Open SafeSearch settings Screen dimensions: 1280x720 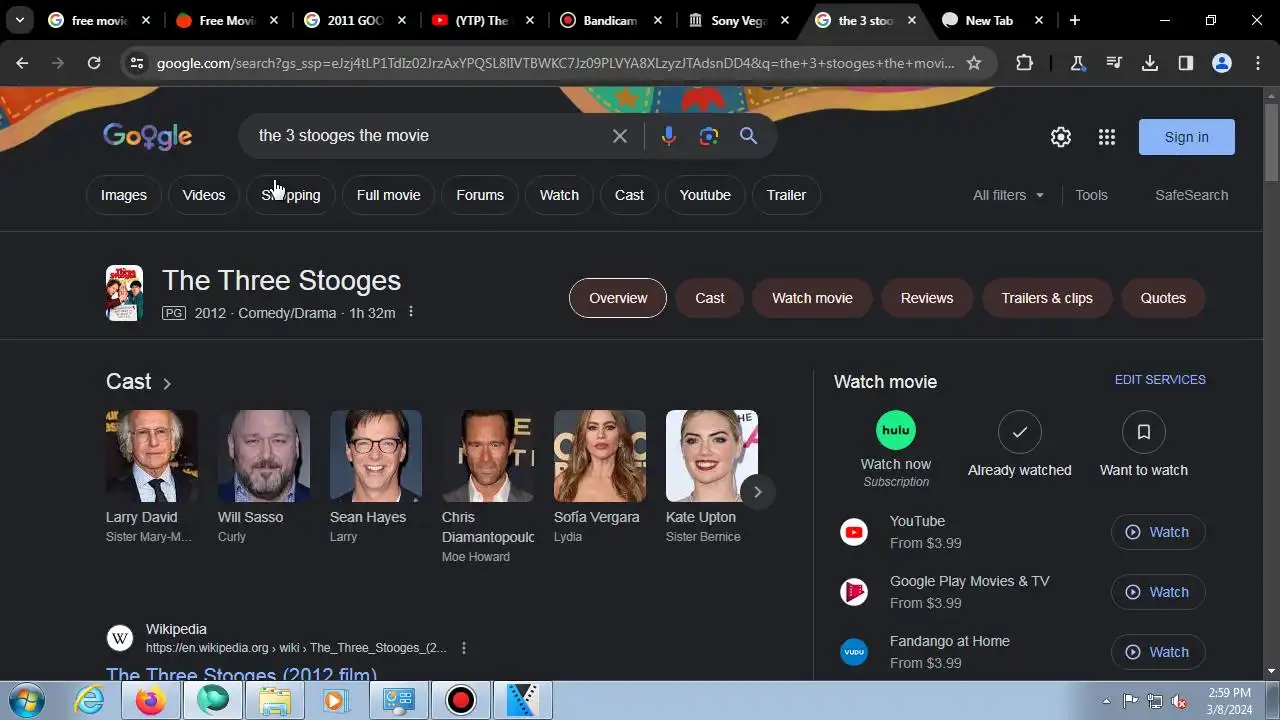[x=1191, y=195]
